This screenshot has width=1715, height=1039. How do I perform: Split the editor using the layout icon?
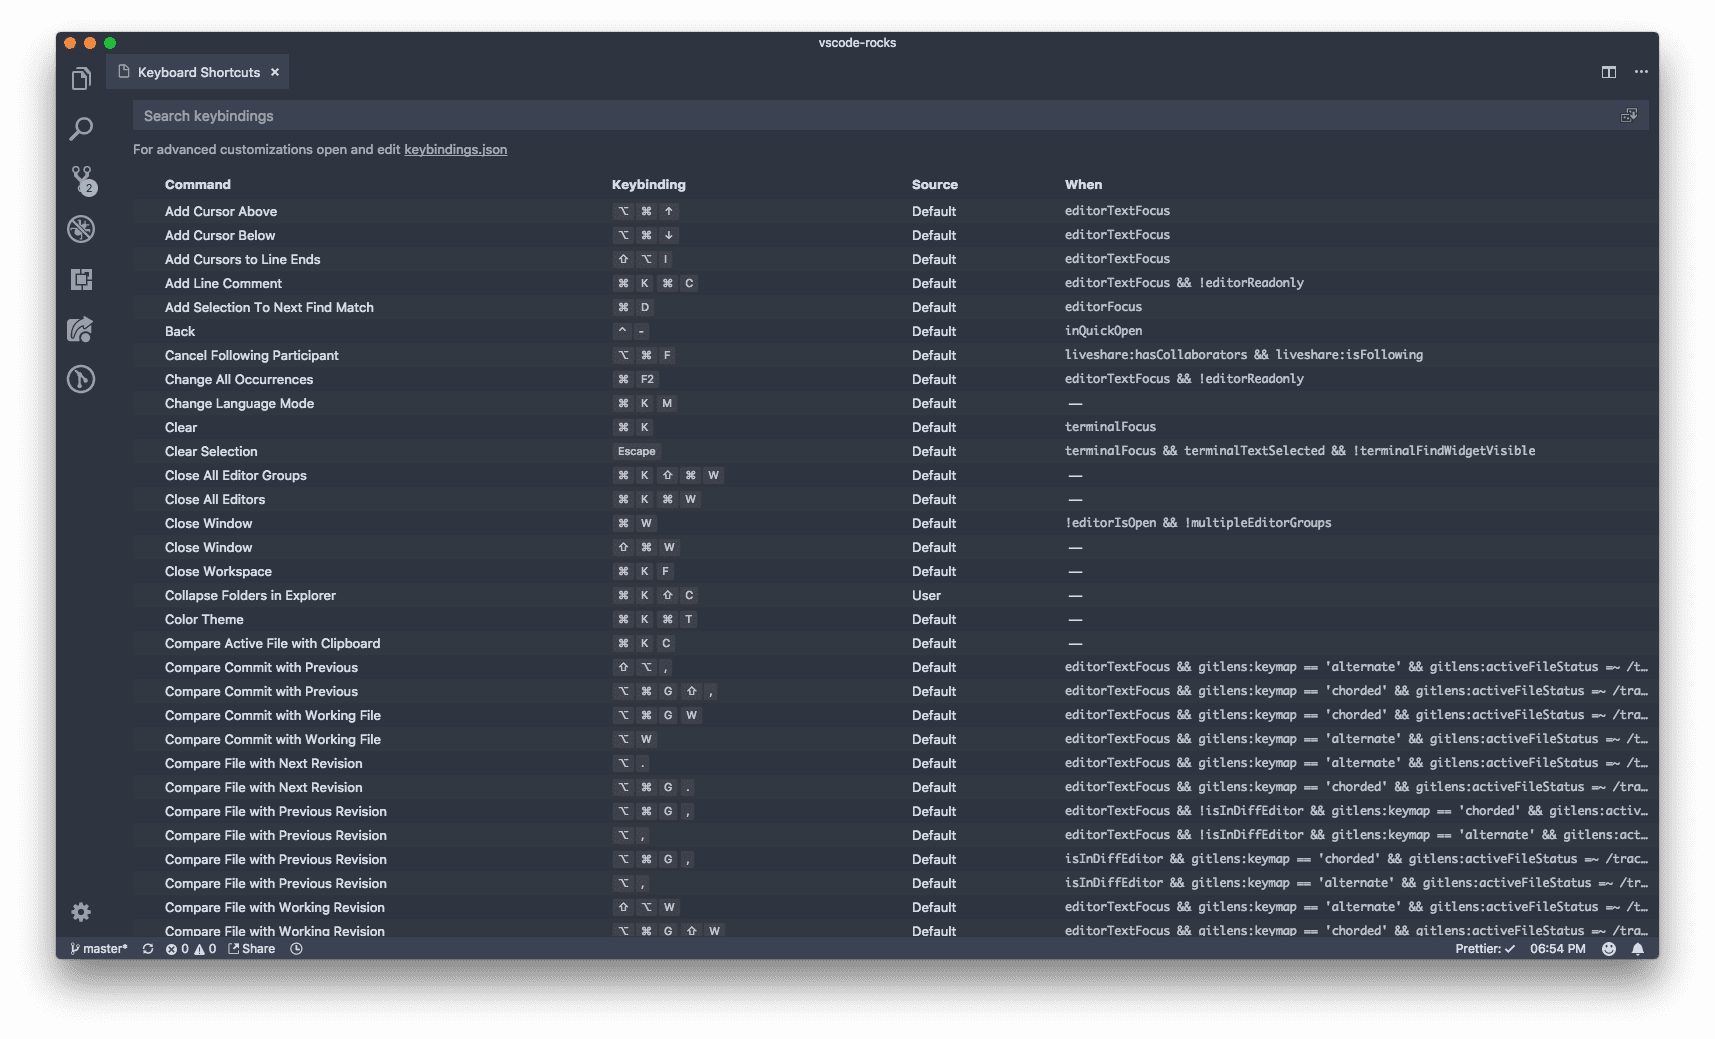click(x=1608, y=72)
